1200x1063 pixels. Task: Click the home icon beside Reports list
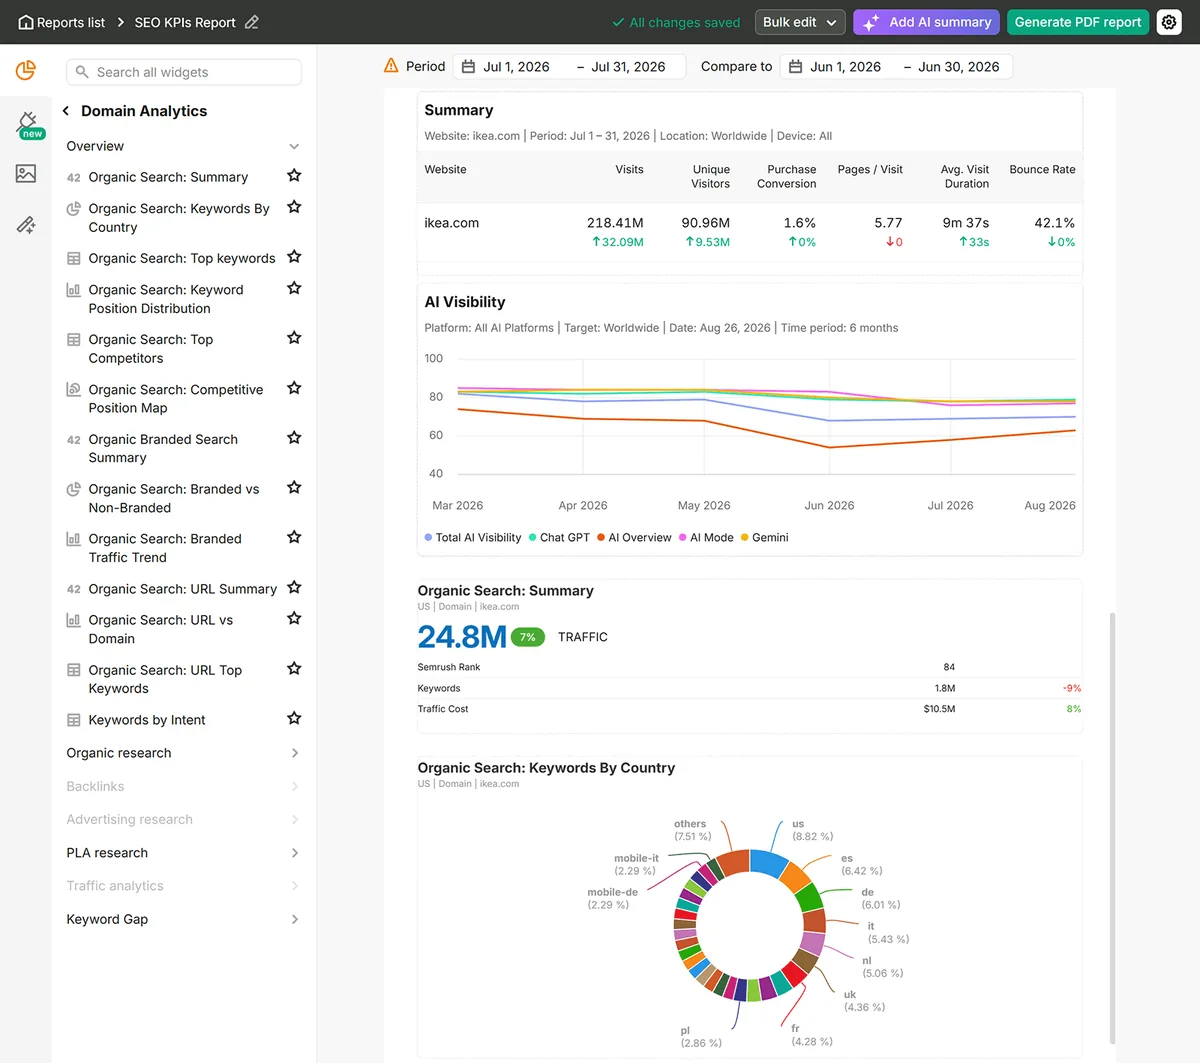click(x=26, y=22)
